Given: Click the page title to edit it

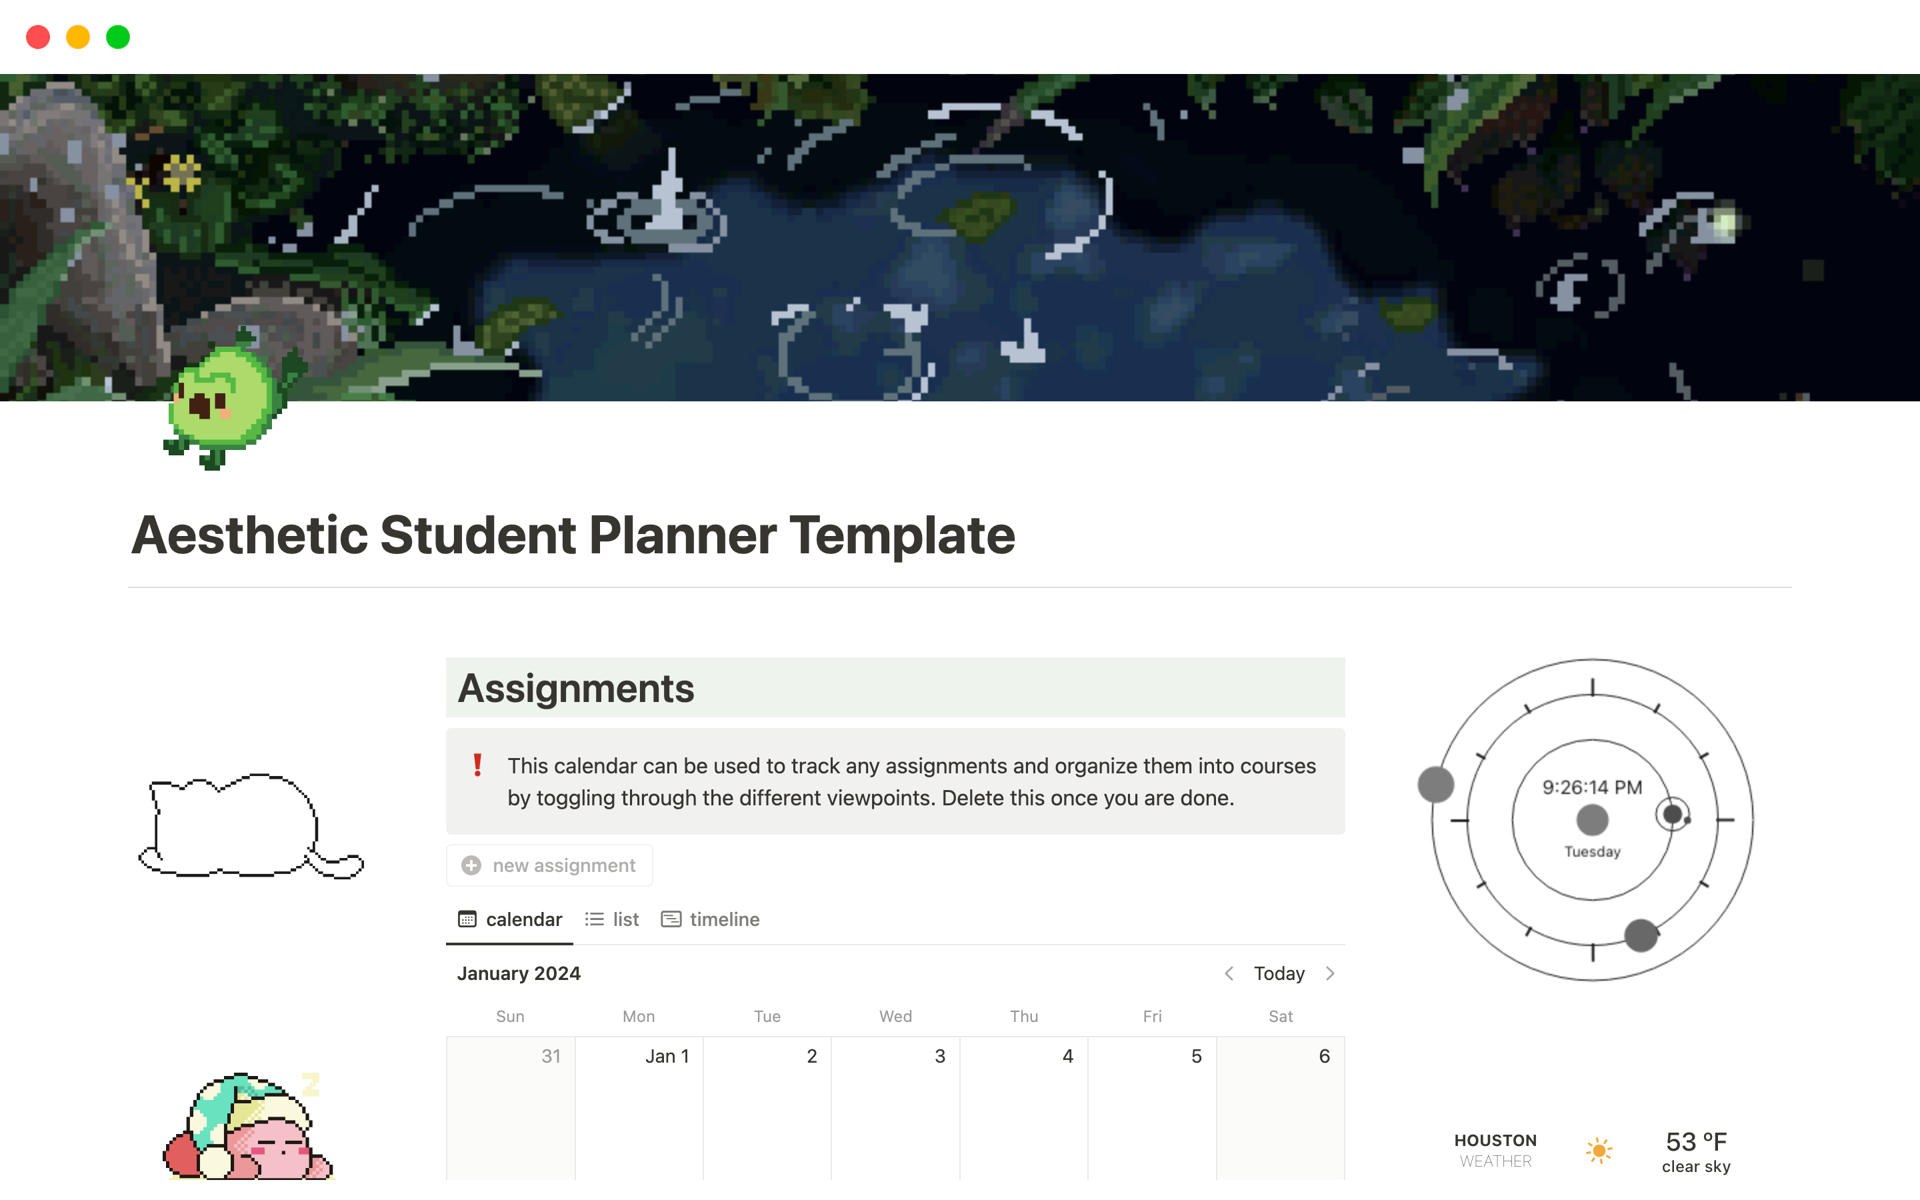Looking at the screenshot, I should [x=573, y=536].
